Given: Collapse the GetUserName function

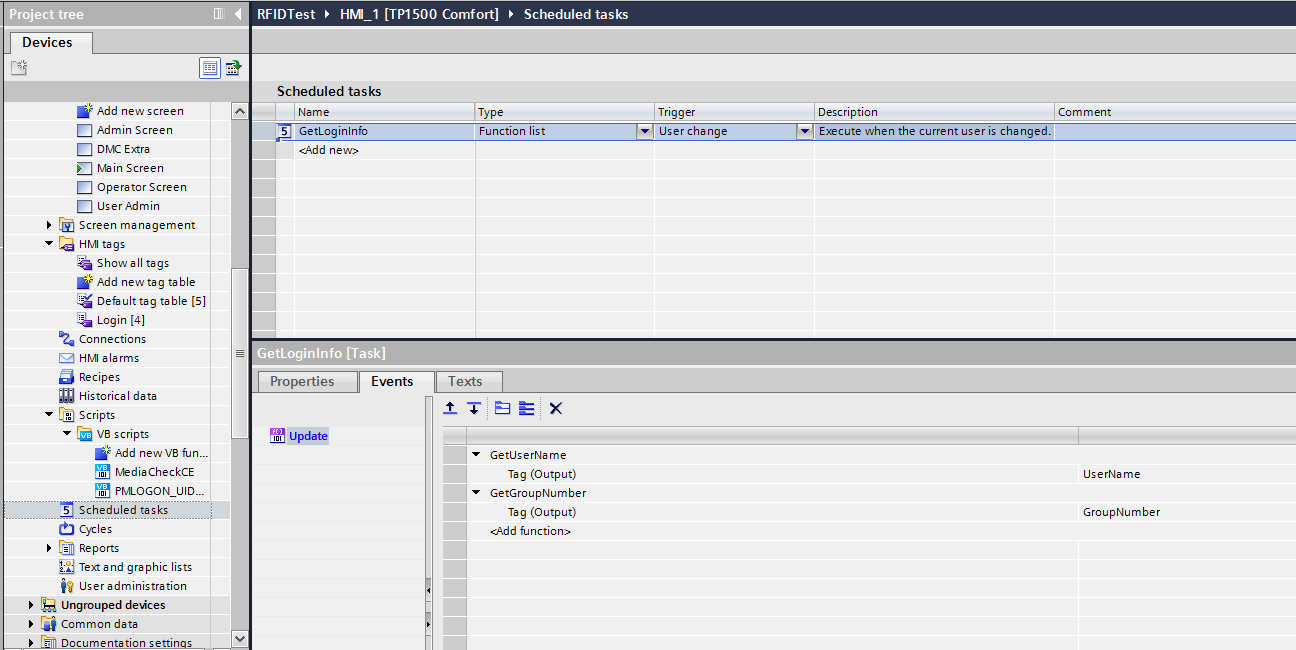Looking at the screenshot, I should [x=476, y=455].
